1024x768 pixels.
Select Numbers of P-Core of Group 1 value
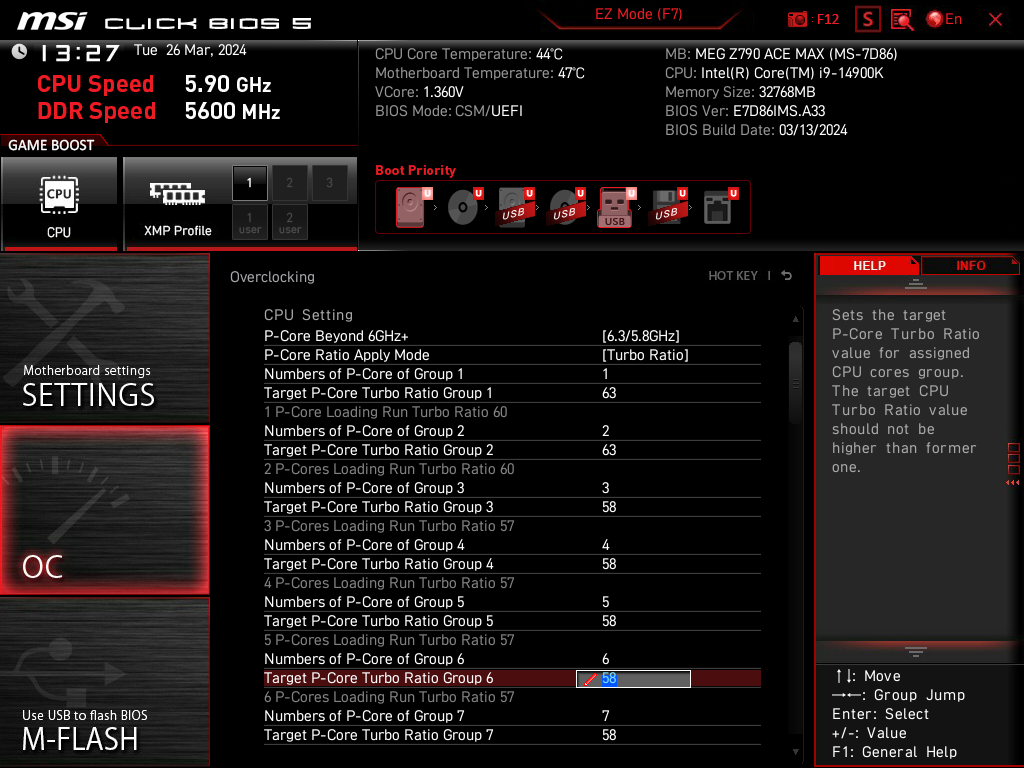[605, 374]
